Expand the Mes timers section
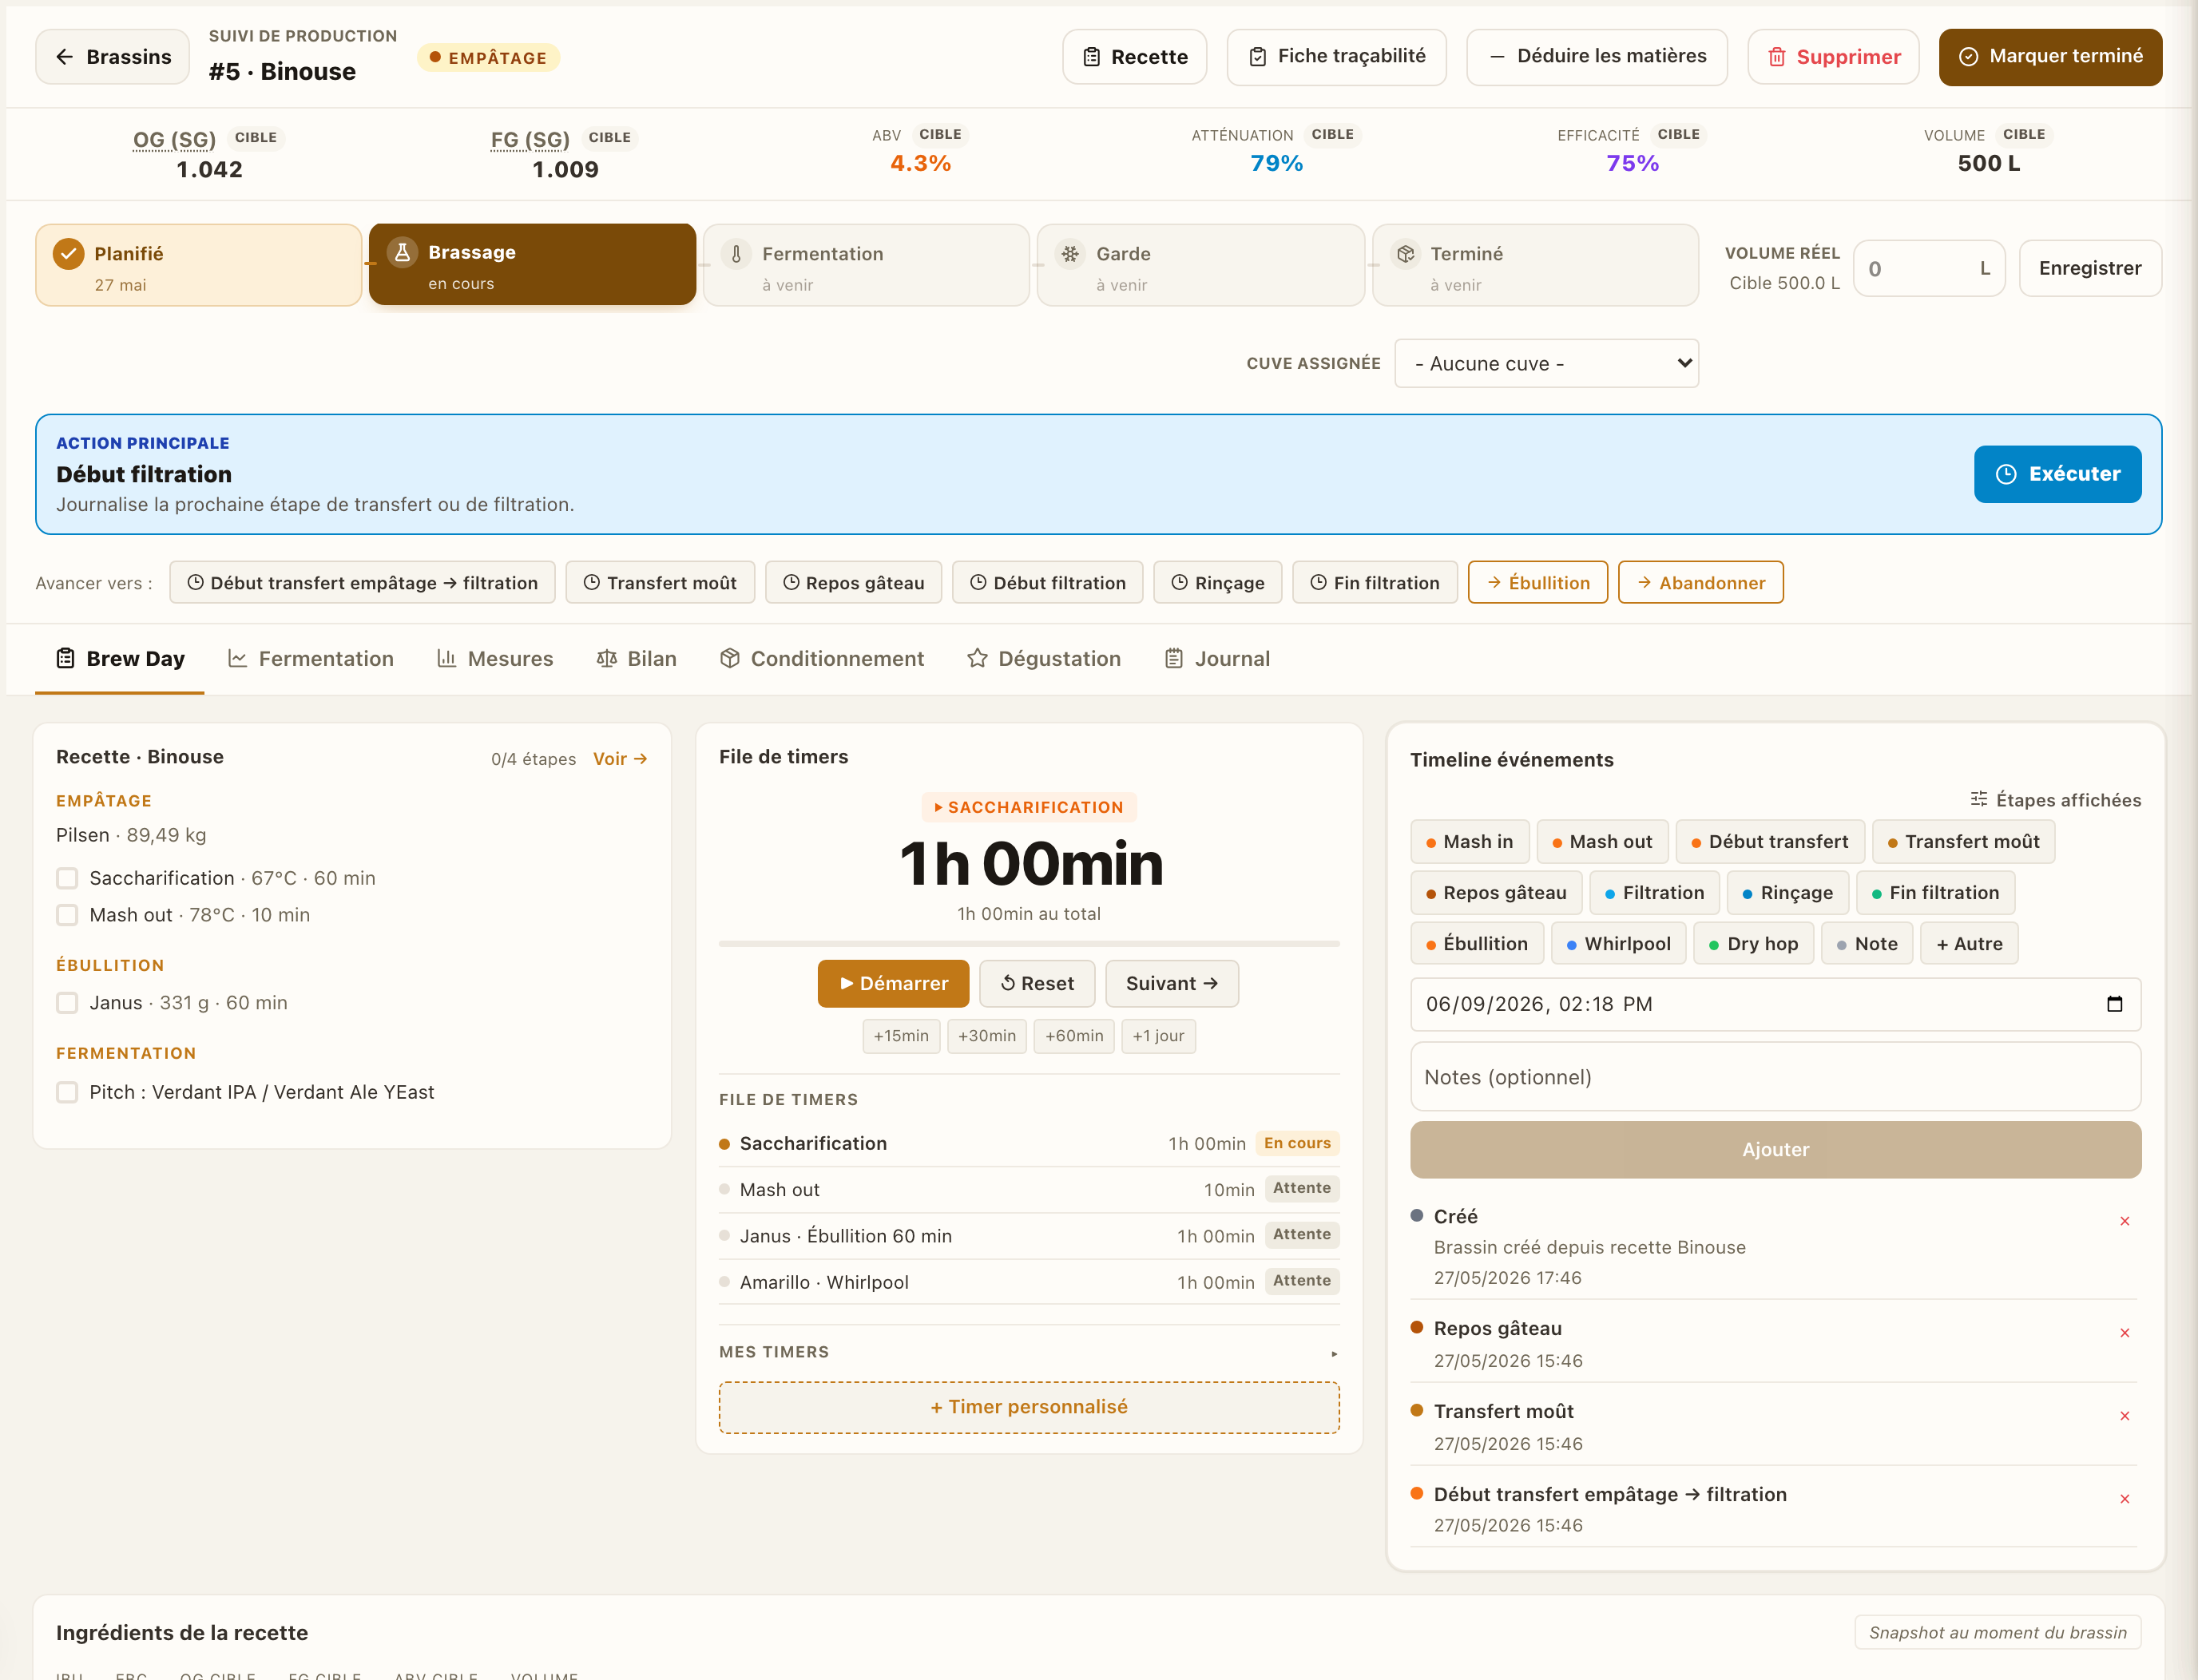This screenshot has width=2198, height=1680. (x=1029, y=1352)
